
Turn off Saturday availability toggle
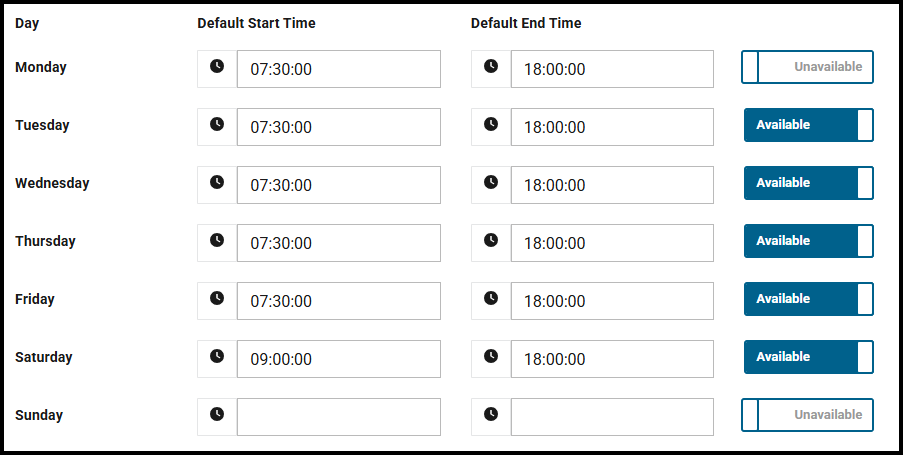808,357
